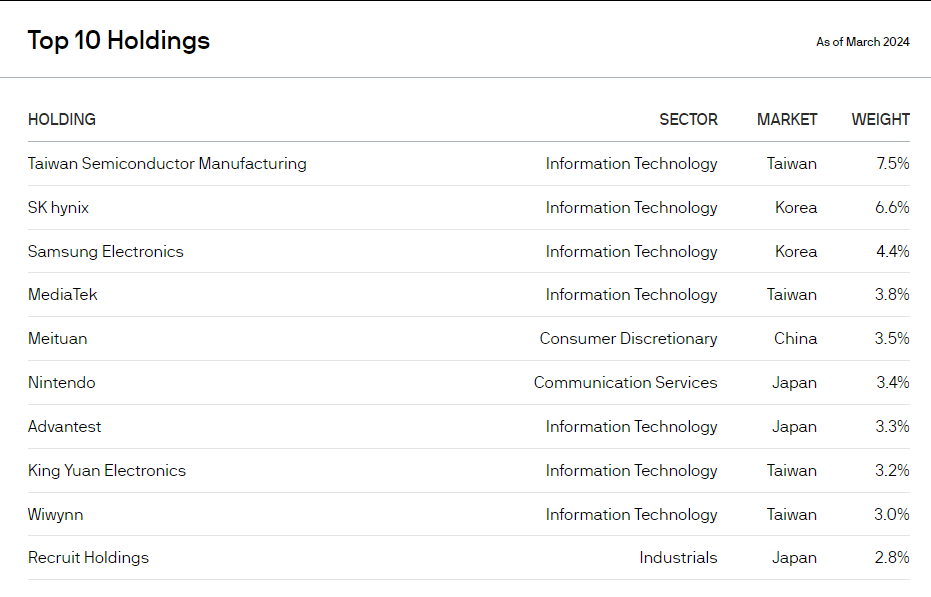The image size is (931, 597).
Task: Click Samsung Electronics in the holdings list
Action: 106,251
